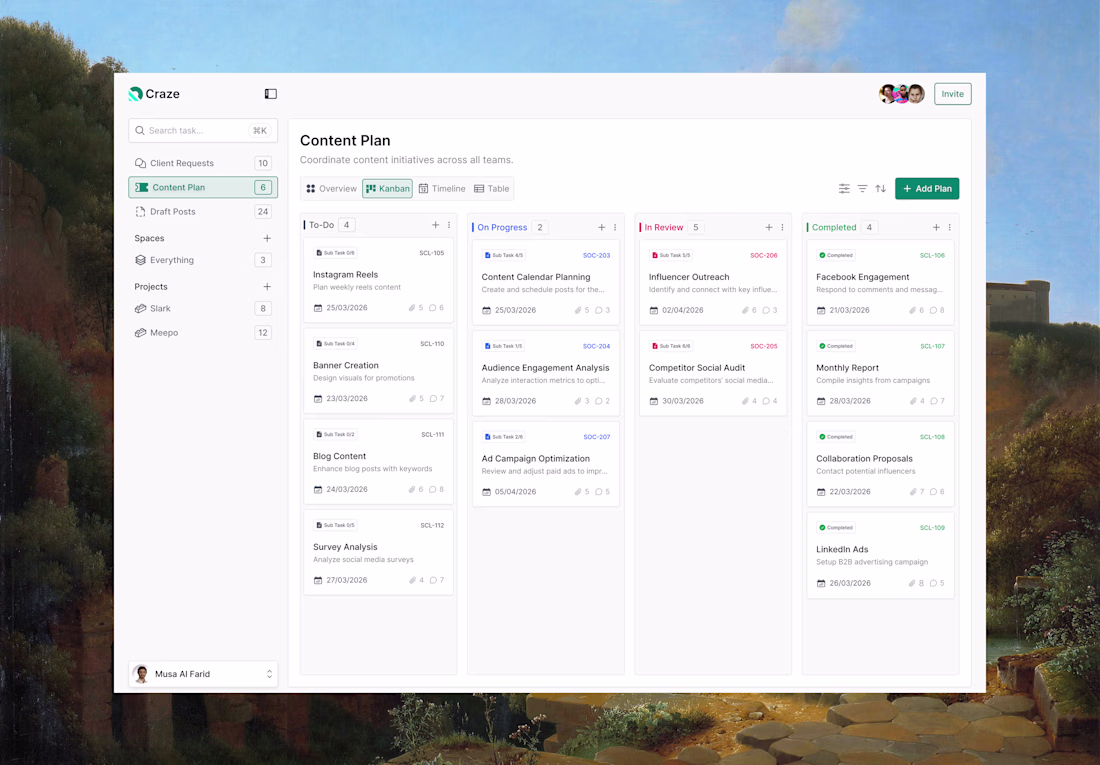
Task: Open the Survey Analysis card
Action: 378,553
